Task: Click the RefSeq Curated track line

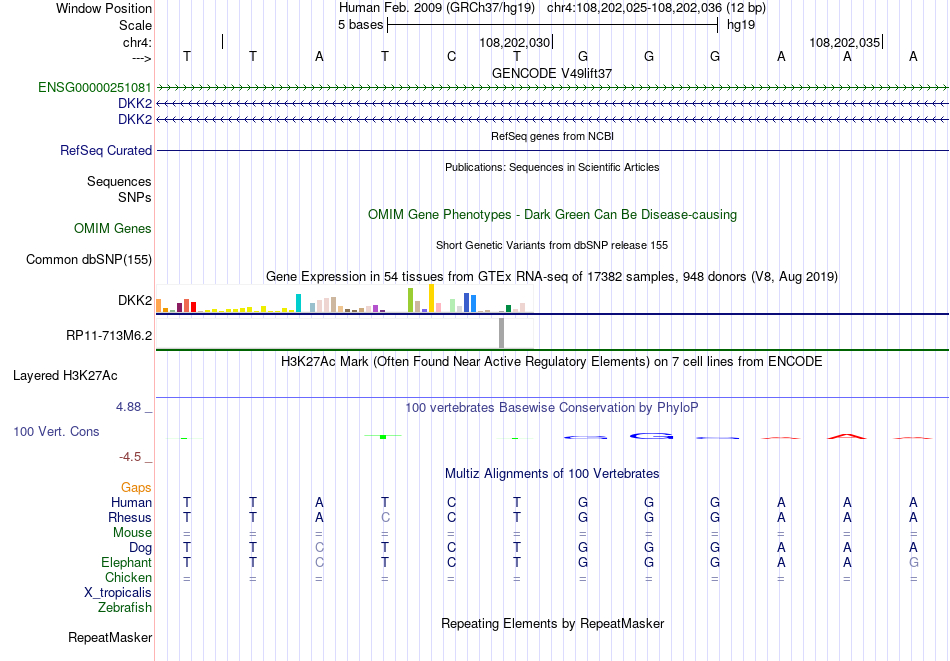Action: coord(552,150)
